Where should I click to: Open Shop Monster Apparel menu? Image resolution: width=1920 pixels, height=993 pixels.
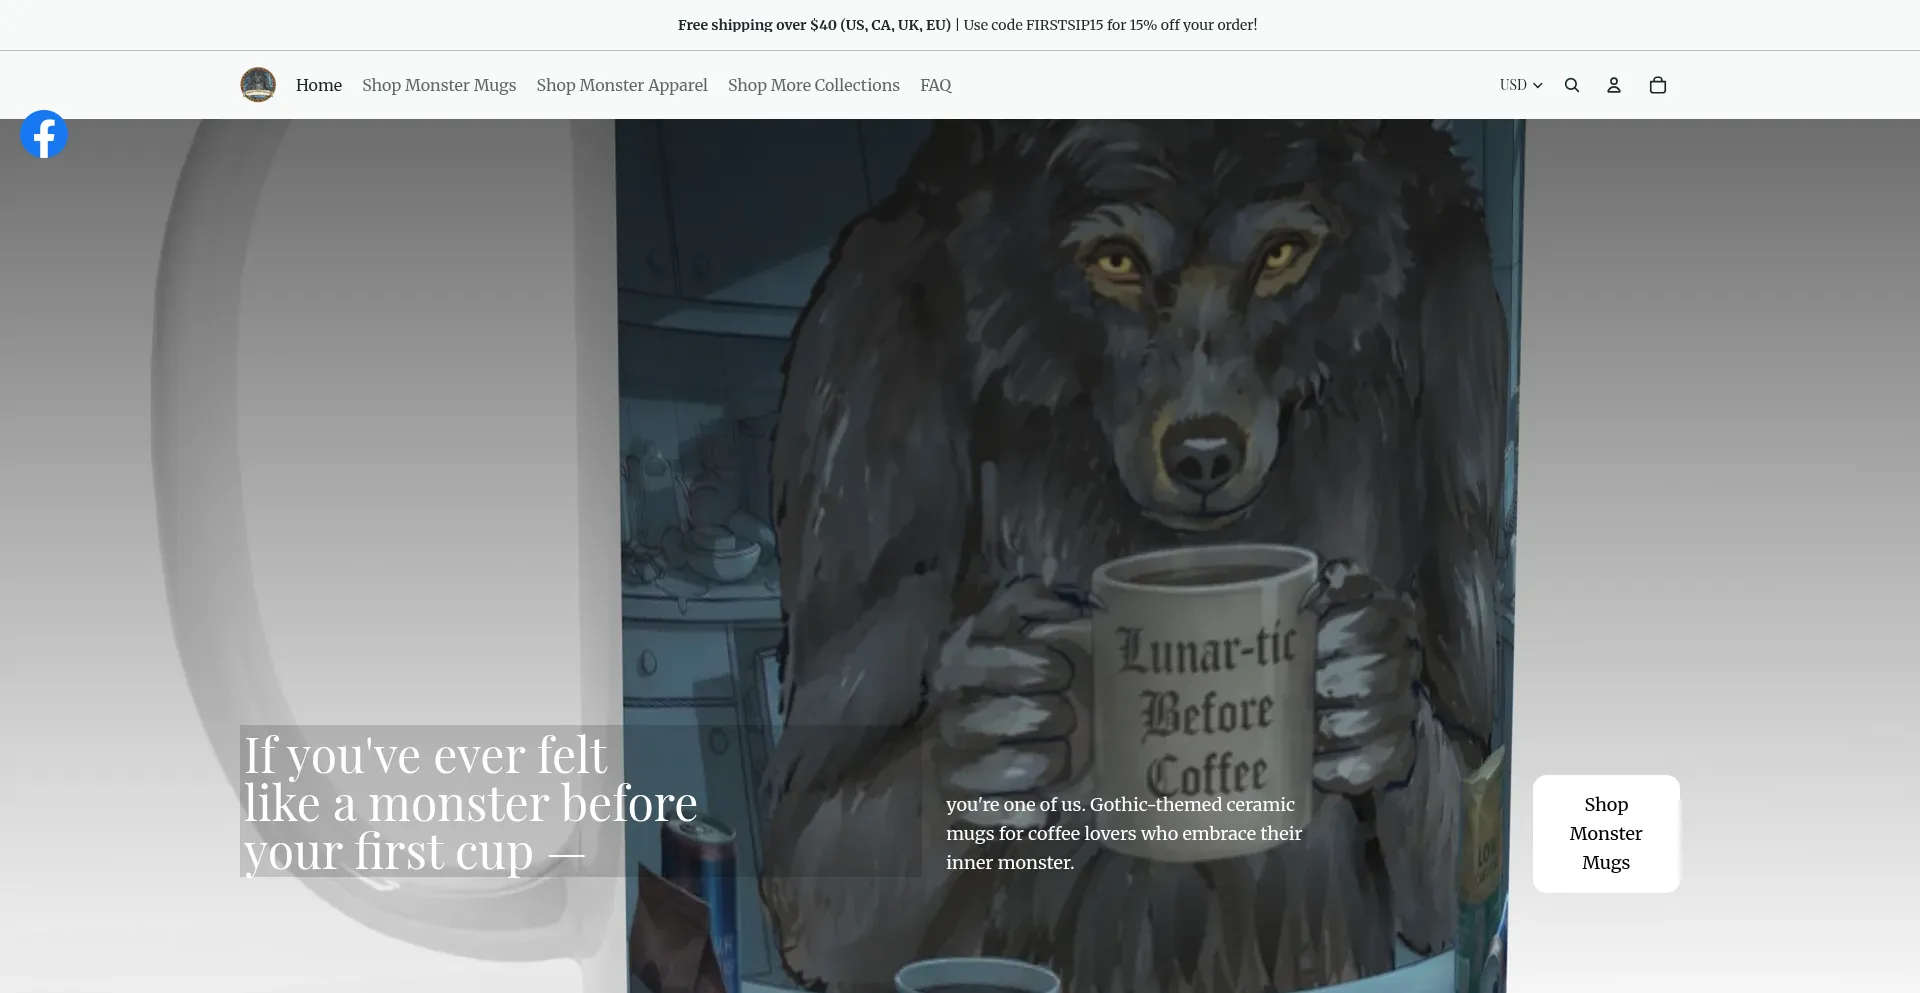pos(622,85)
